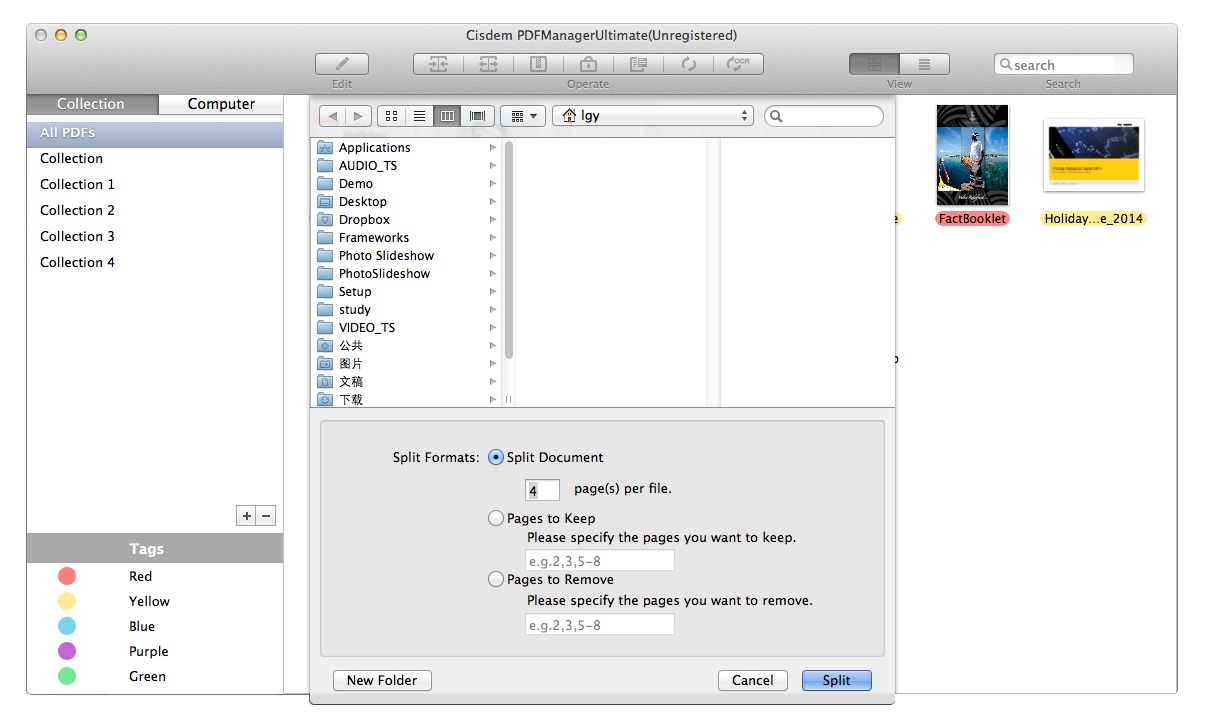Click the Edit pencil toolbar icon
This screenshot has height=716, width=1206.
pyautogui.click(x=342, y=64)
